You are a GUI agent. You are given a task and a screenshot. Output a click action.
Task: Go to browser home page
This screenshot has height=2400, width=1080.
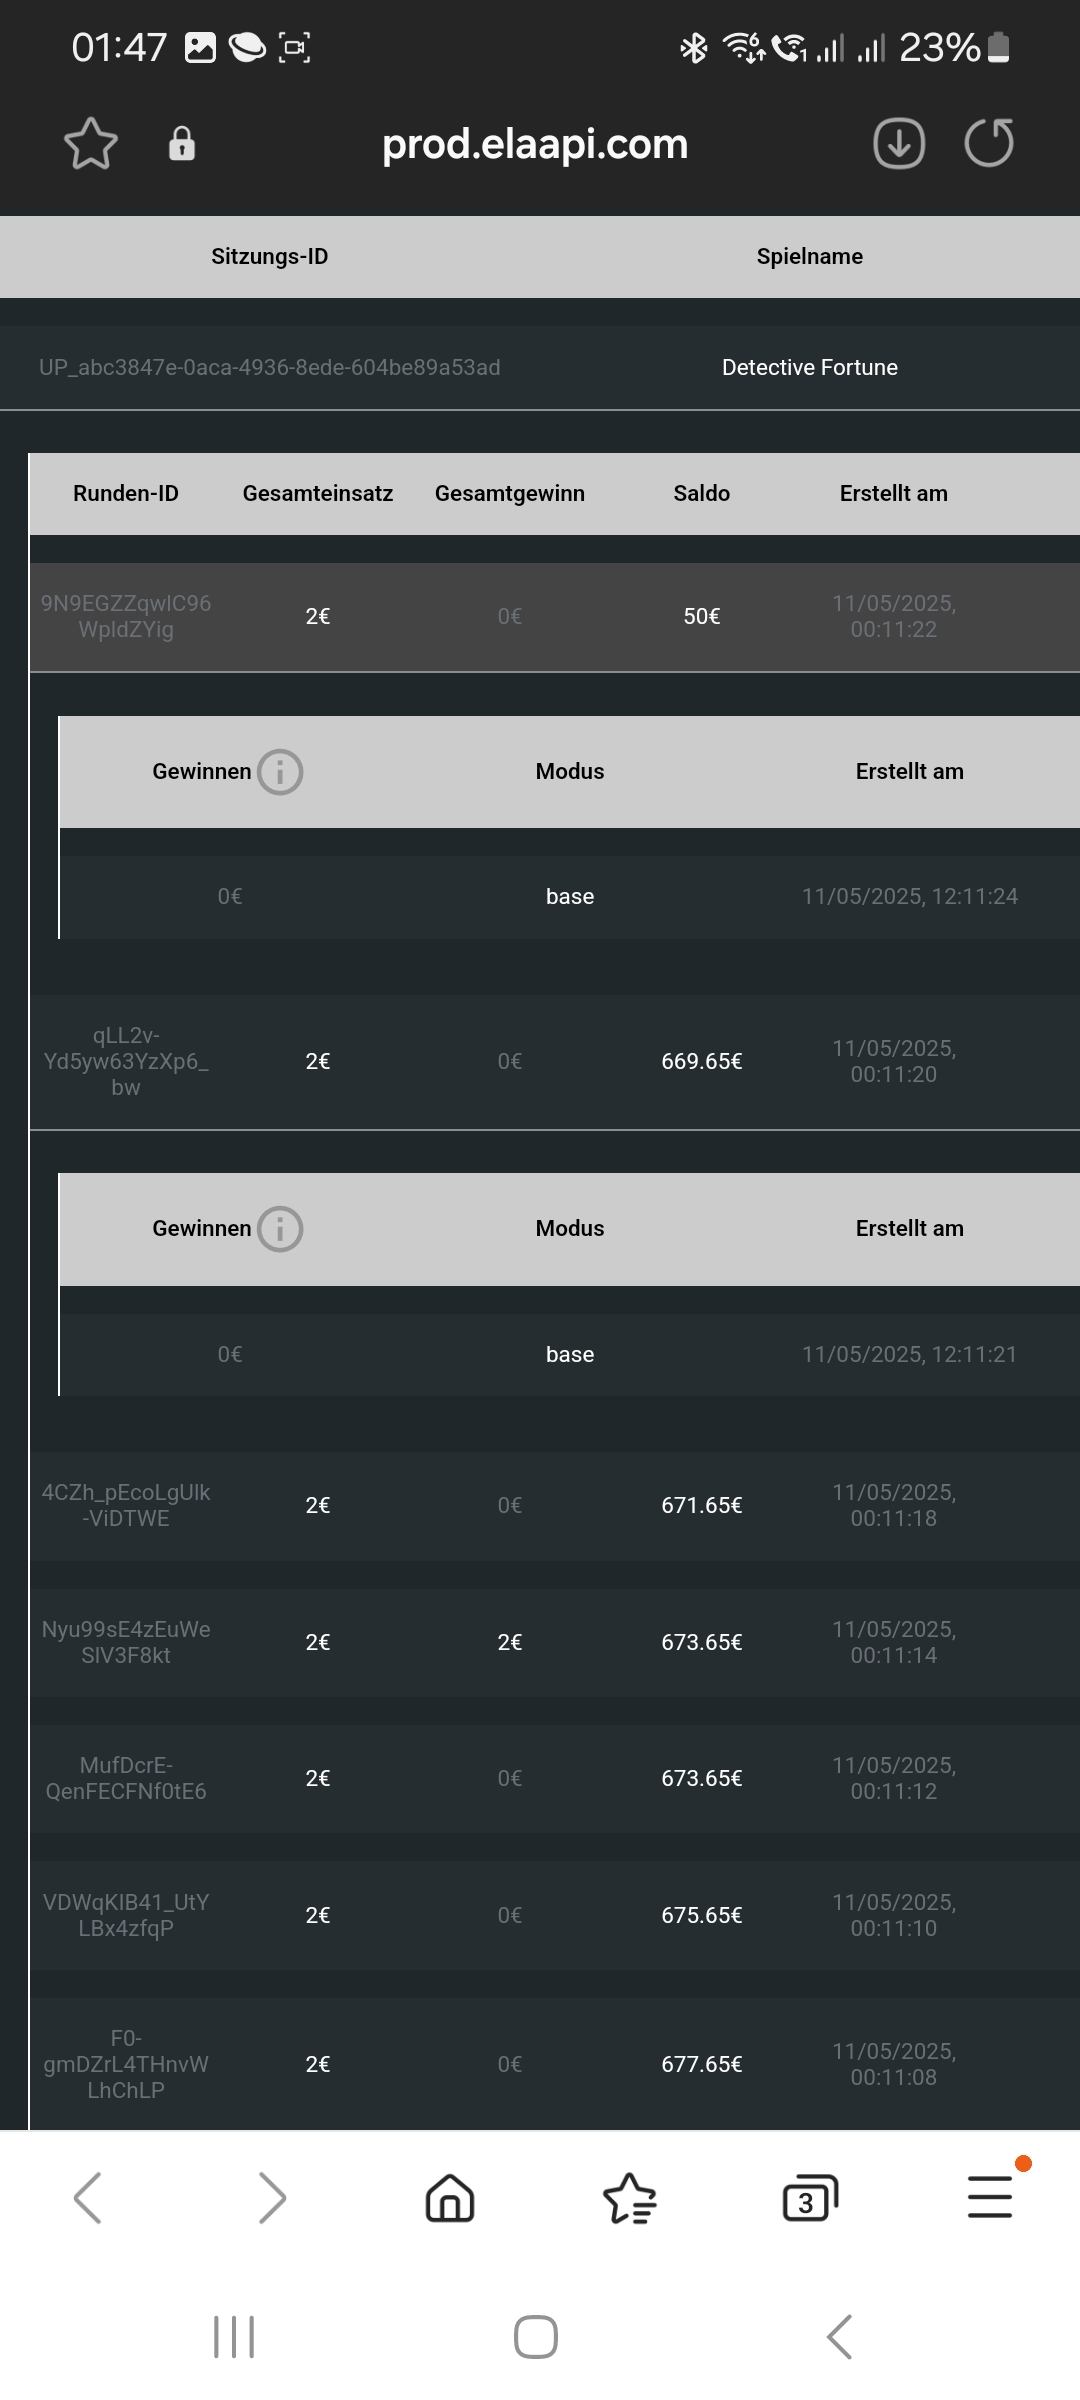click(x=450, y=2198)
